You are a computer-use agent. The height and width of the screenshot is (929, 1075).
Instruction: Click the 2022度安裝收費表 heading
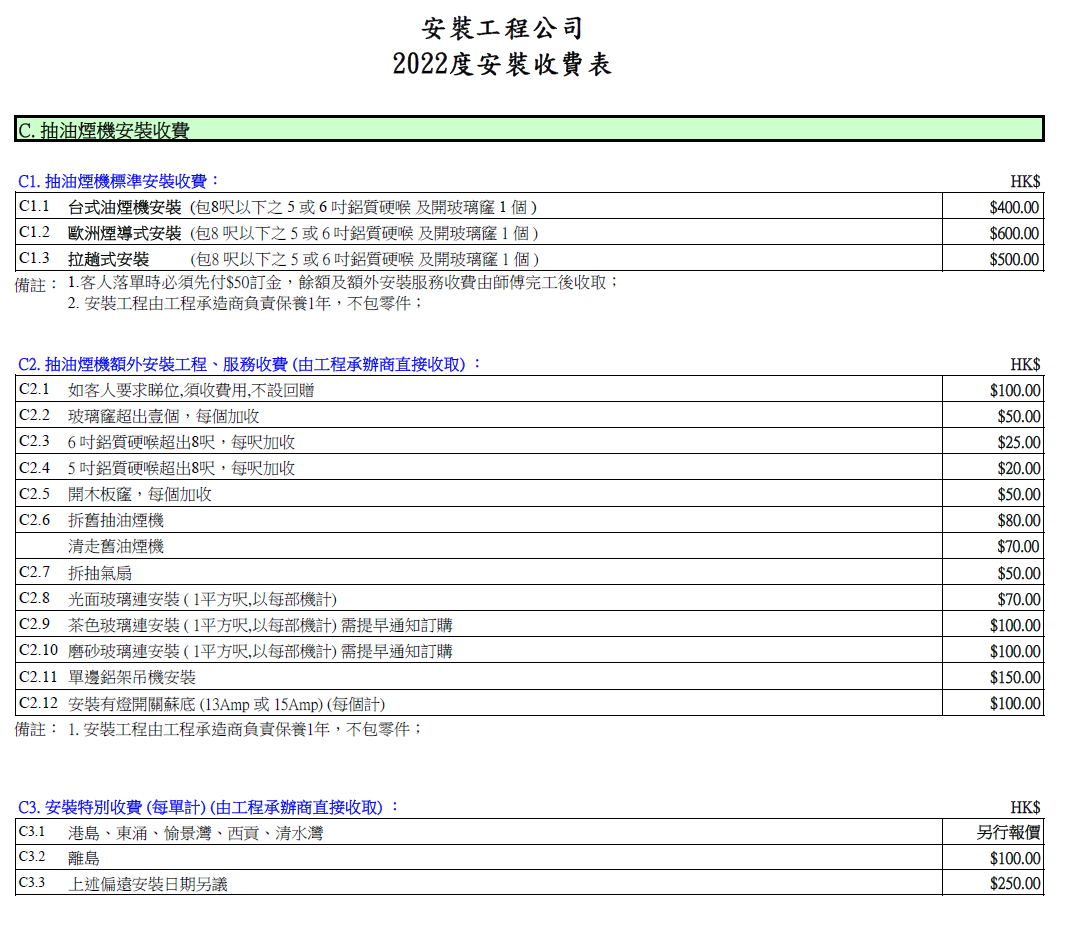[x=502, y=65]
